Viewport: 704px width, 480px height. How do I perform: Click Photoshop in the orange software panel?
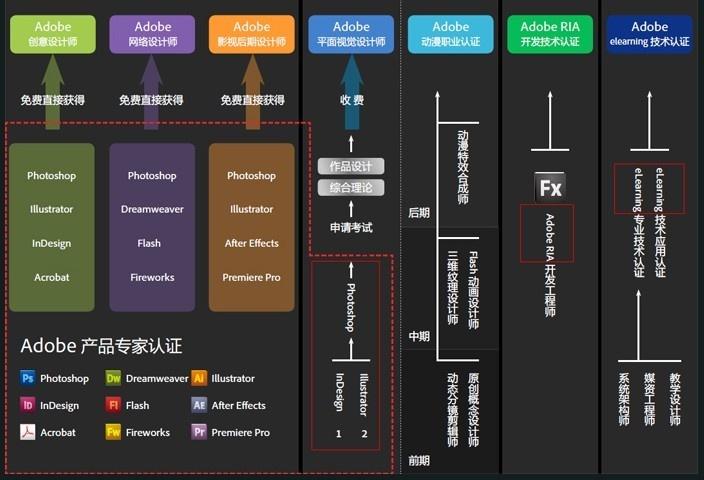coord(251,176)
